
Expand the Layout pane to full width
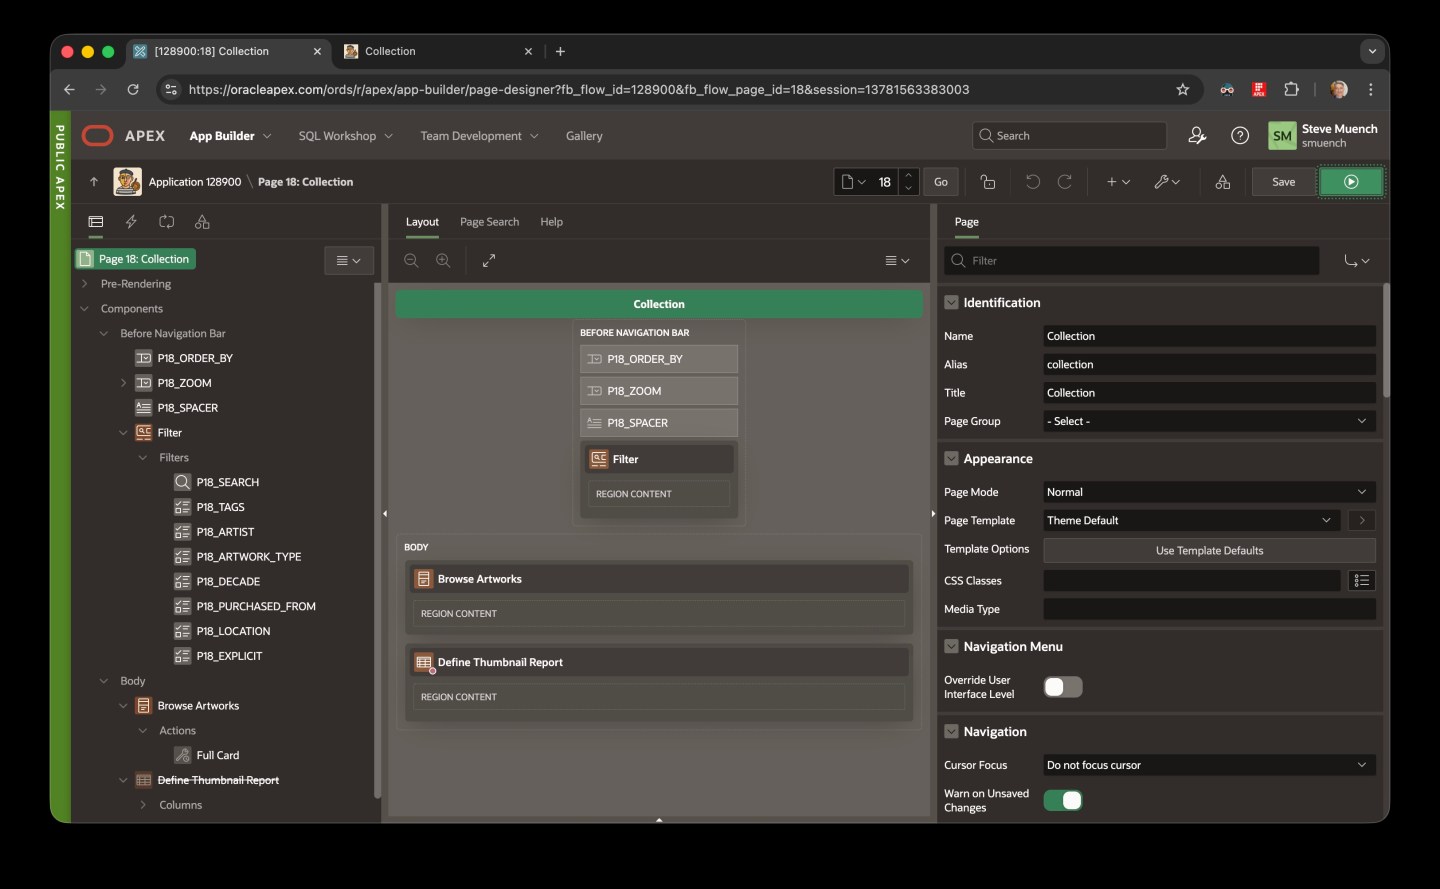coord(489,260)
